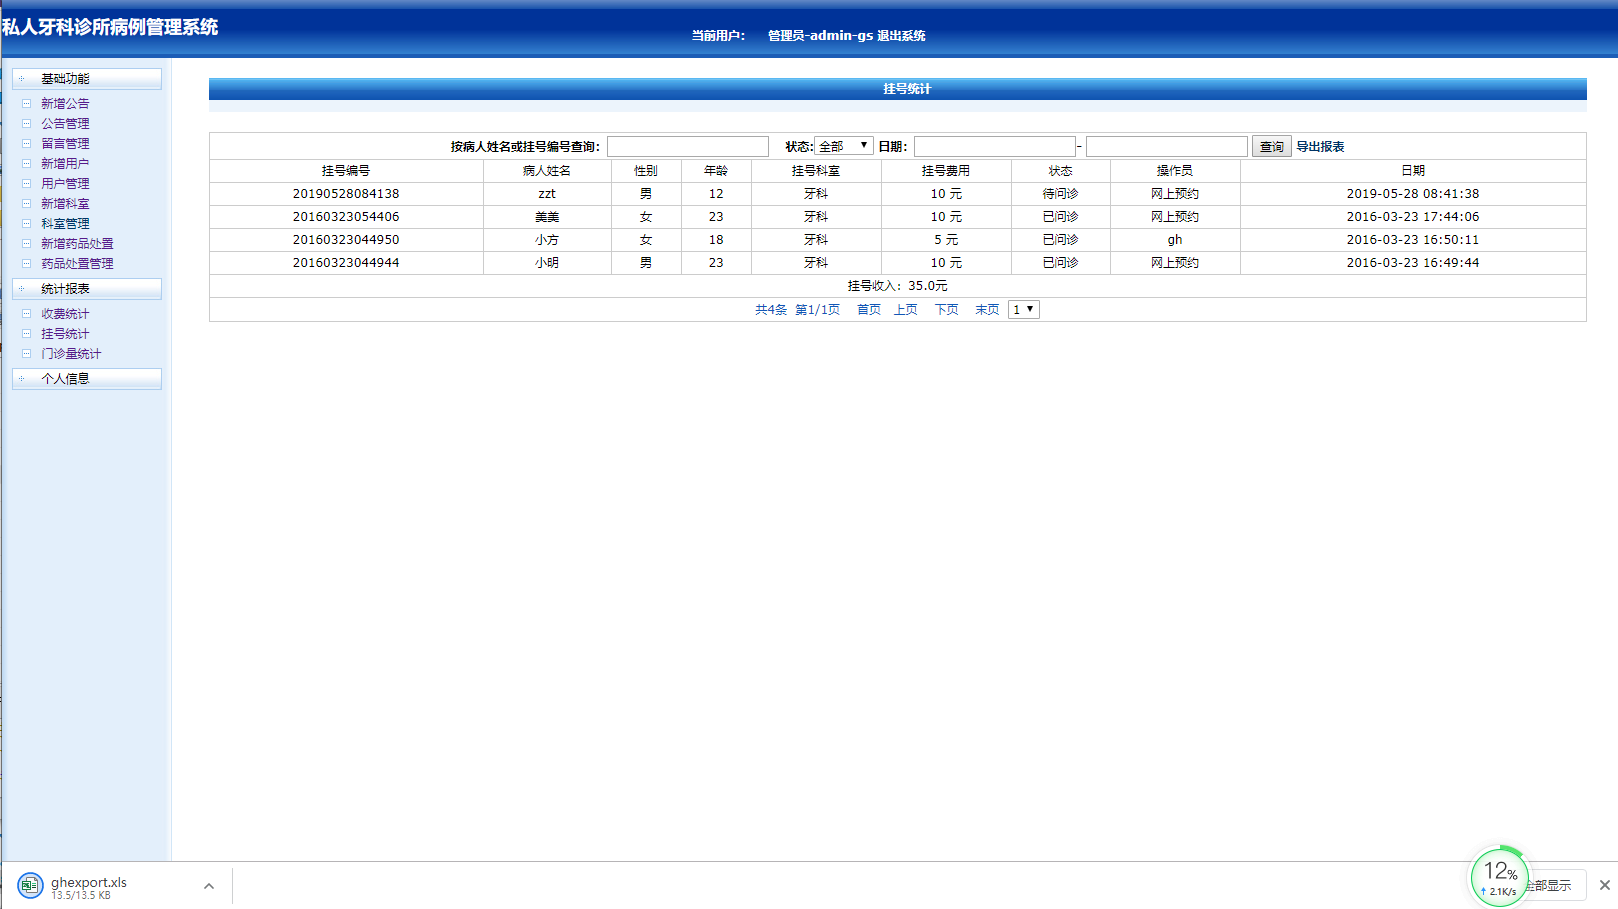
Task: Open the 状态 filter dropdown
Action: pyautogui.click(x=844, y=146)
